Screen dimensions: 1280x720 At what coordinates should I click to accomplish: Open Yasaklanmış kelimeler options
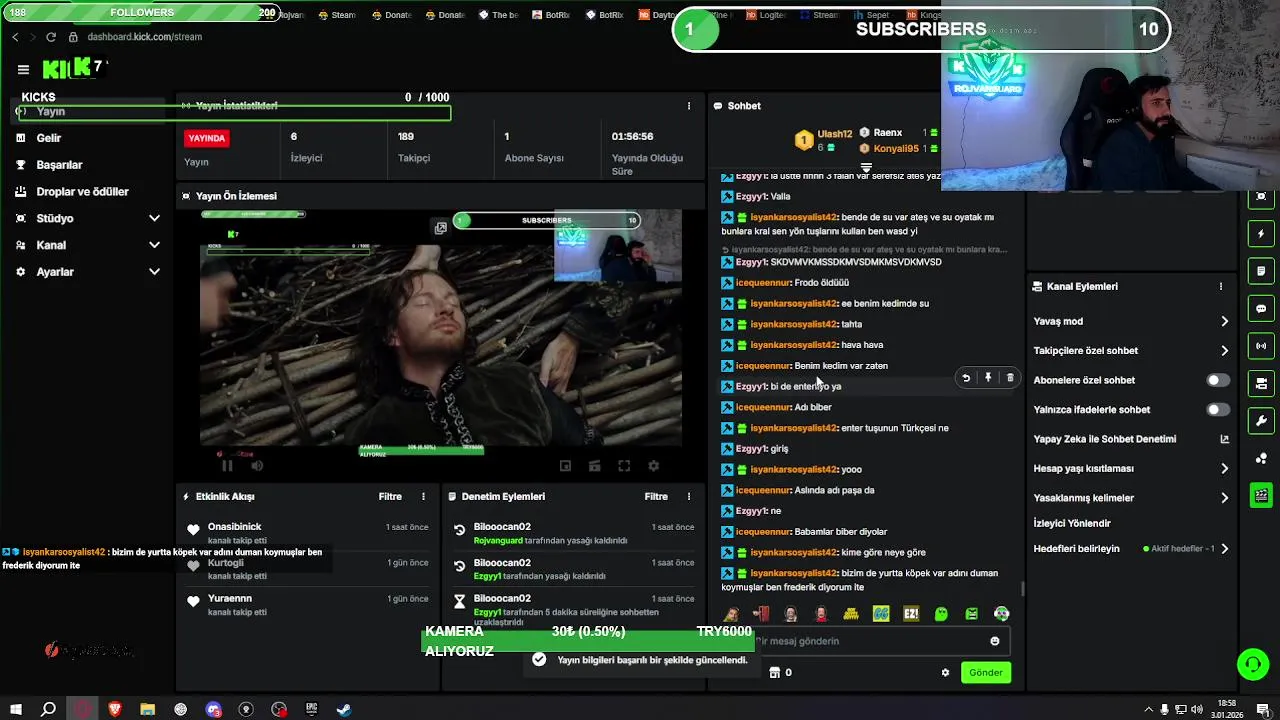[x=1224, y=498]
